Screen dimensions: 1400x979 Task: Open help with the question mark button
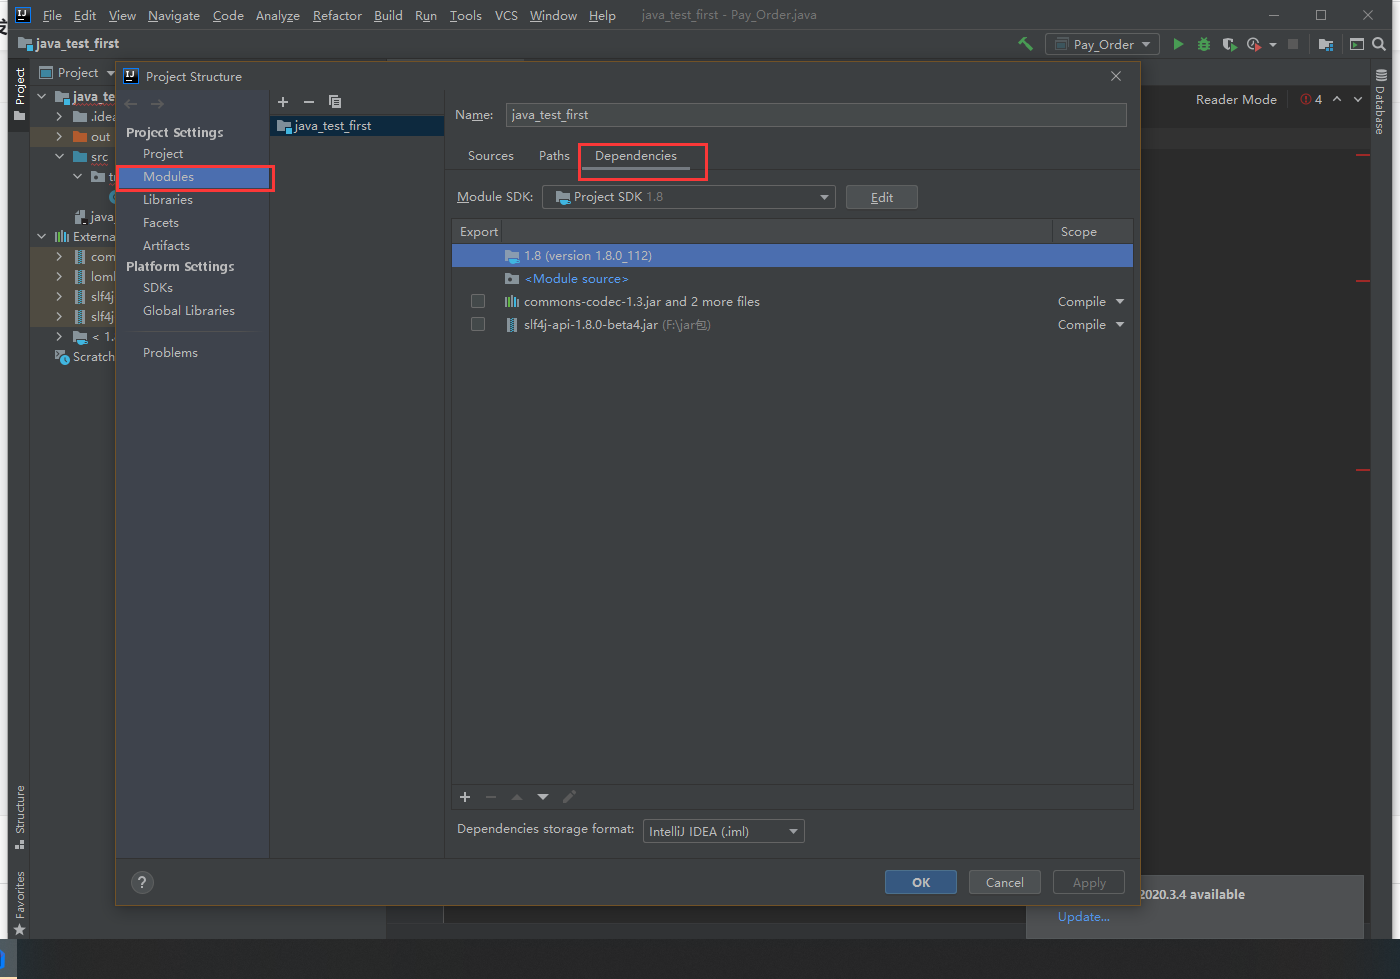142,882
